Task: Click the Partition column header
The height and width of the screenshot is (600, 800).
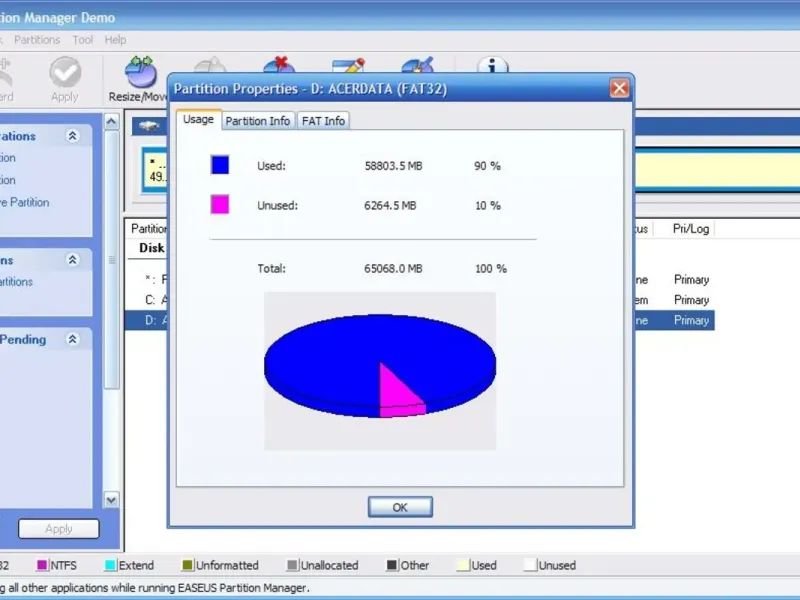Action: tap(148, 229)
